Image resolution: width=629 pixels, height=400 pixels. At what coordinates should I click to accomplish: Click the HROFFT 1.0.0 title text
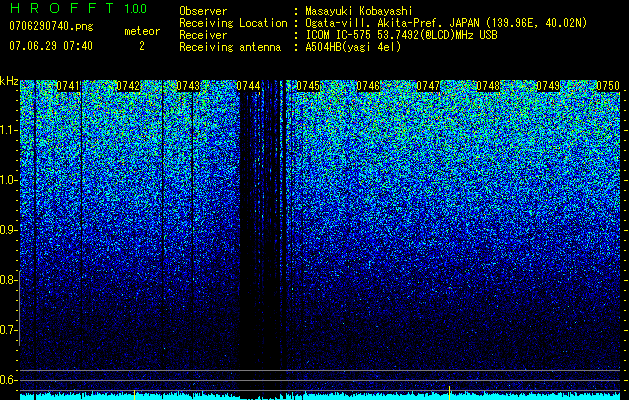[x=78, y=8]
